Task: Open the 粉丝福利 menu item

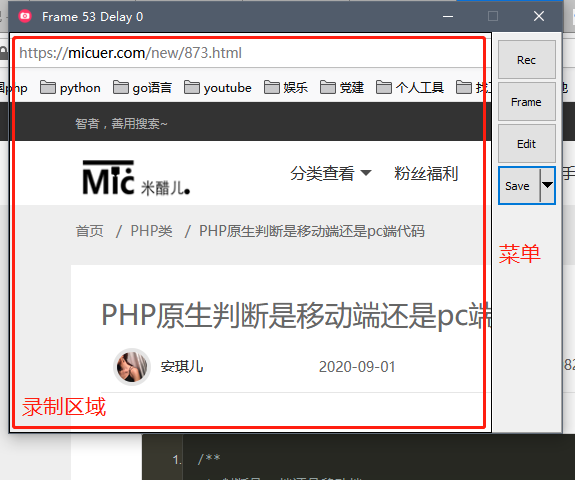Action: tap(426, 173)
